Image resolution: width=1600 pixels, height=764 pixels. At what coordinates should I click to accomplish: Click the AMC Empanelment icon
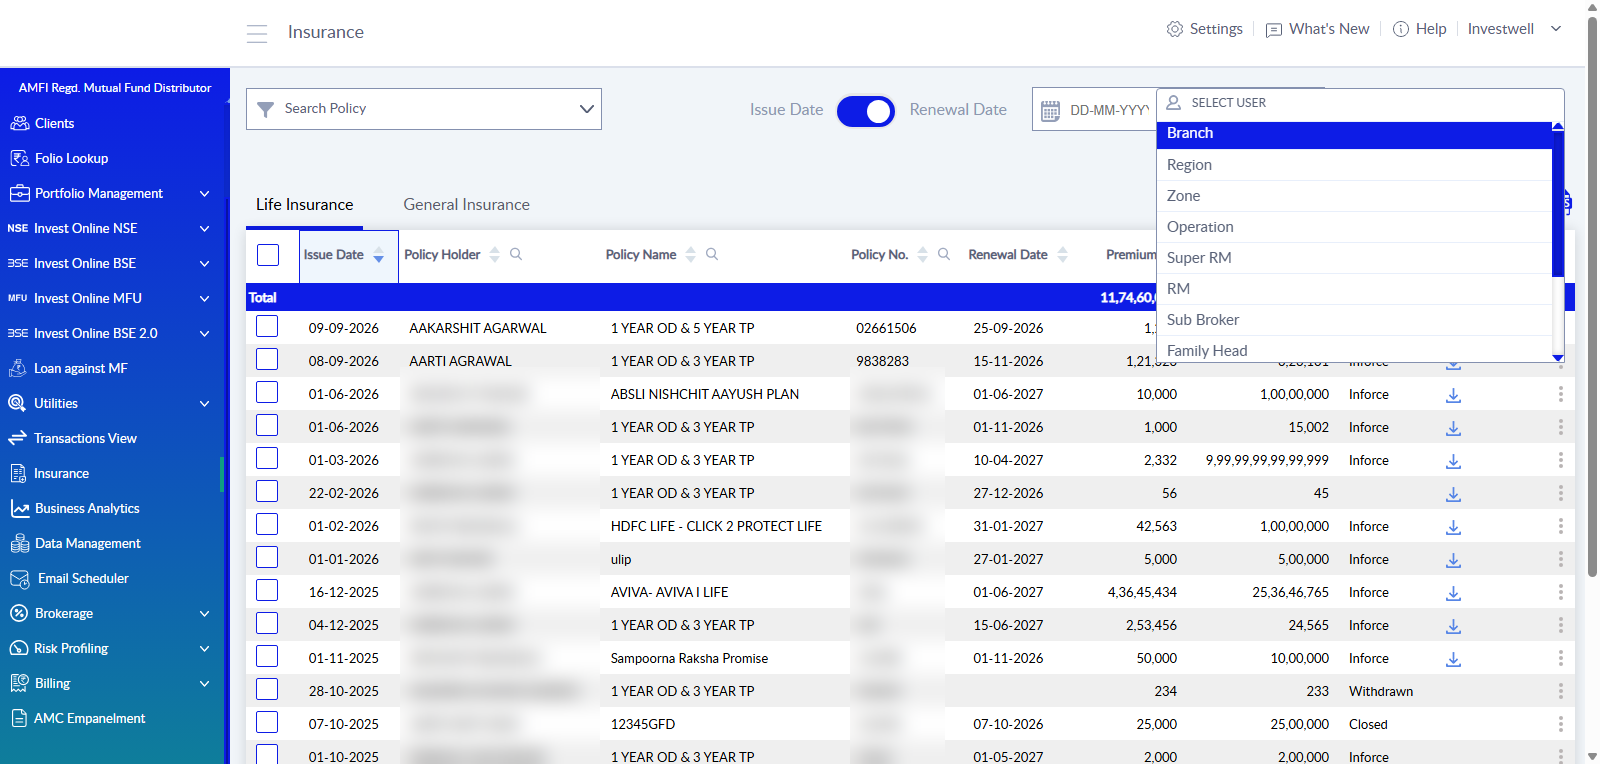click(18, 718)
